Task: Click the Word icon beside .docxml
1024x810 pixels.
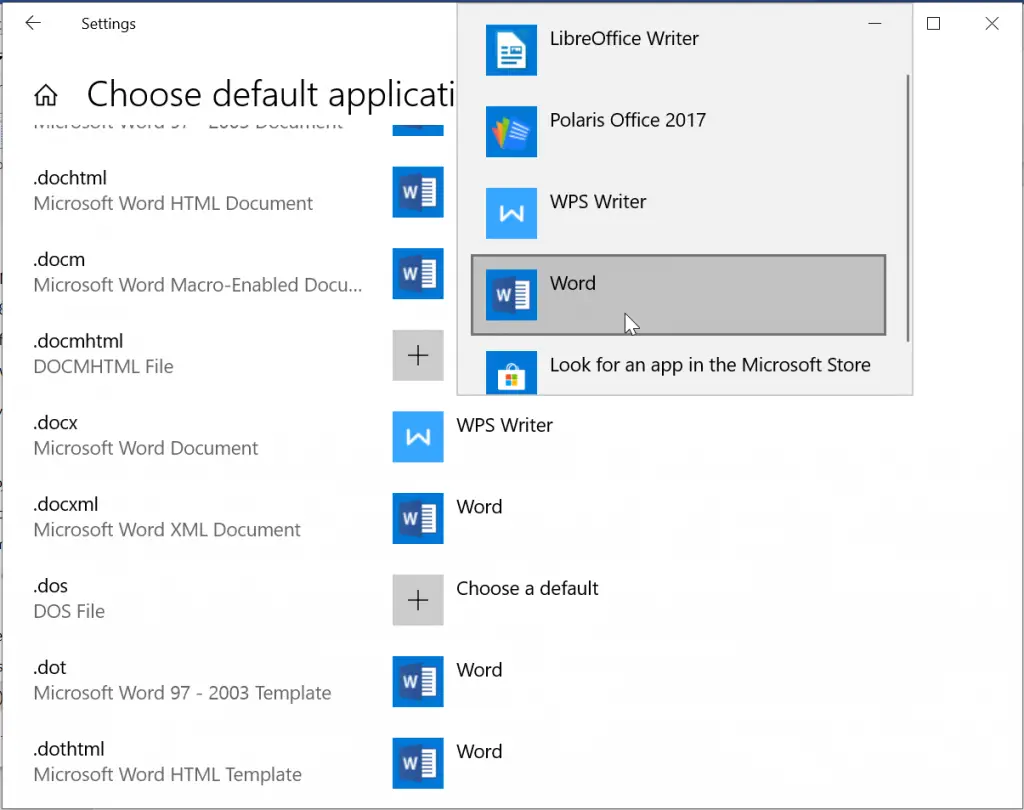Action: point(418,519)
